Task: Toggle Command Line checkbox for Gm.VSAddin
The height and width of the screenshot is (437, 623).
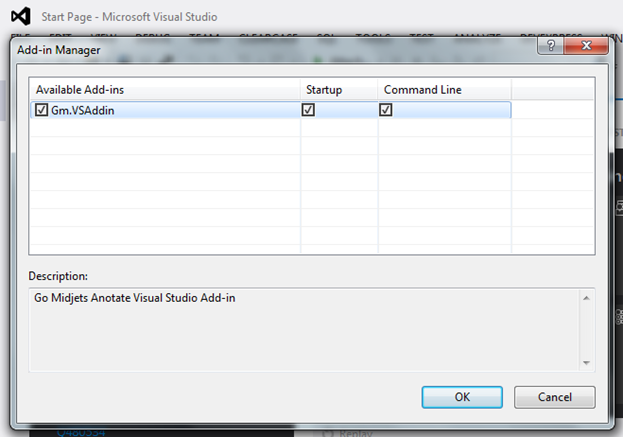Action: [x=386, y=110]
